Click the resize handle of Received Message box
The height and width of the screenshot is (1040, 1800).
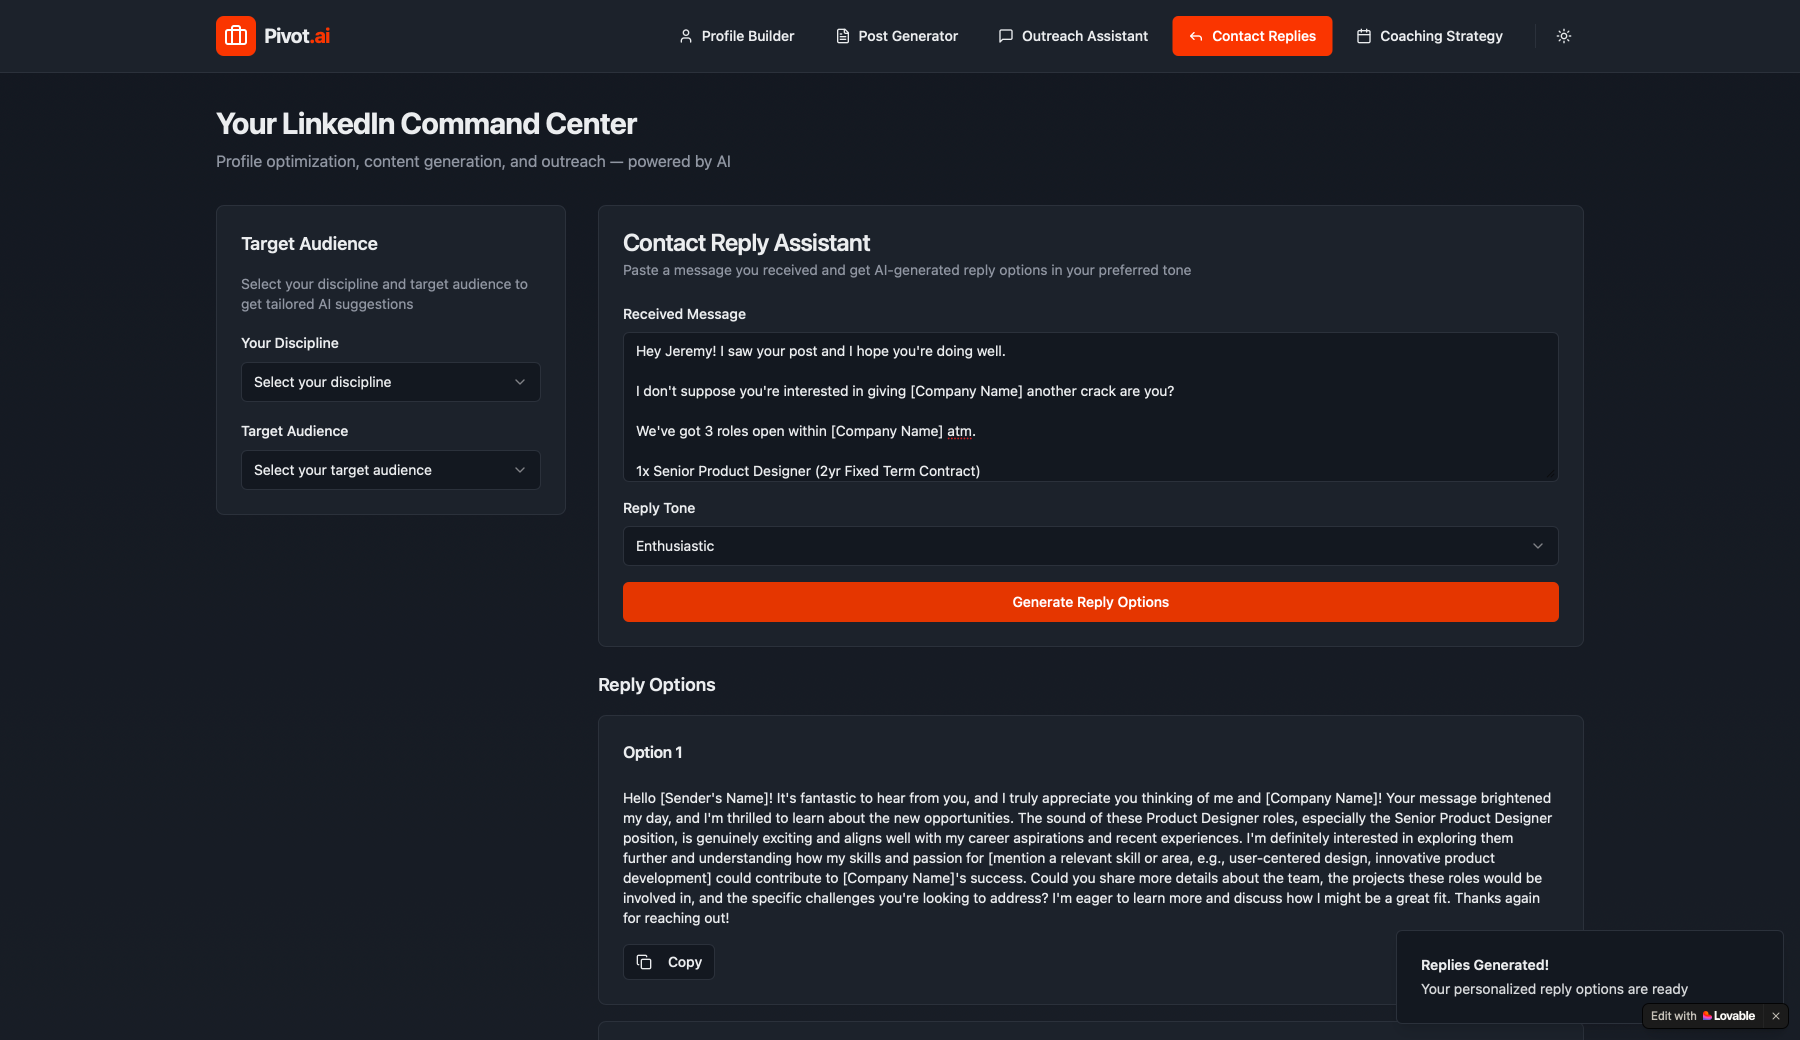[1552, 475]
